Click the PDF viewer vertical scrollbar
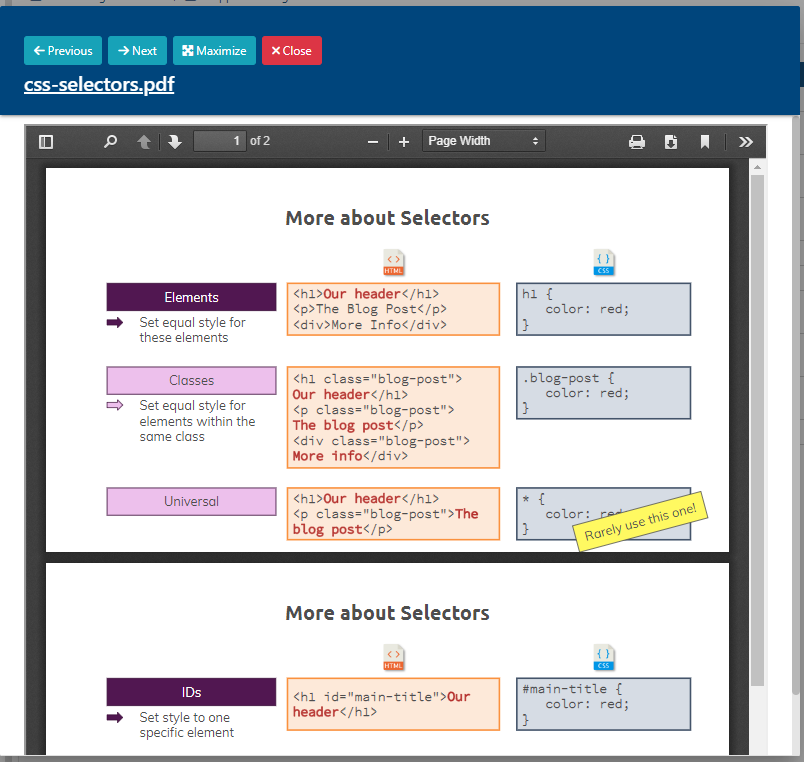This screenshot has width=804, height=762. click(757, 430)
